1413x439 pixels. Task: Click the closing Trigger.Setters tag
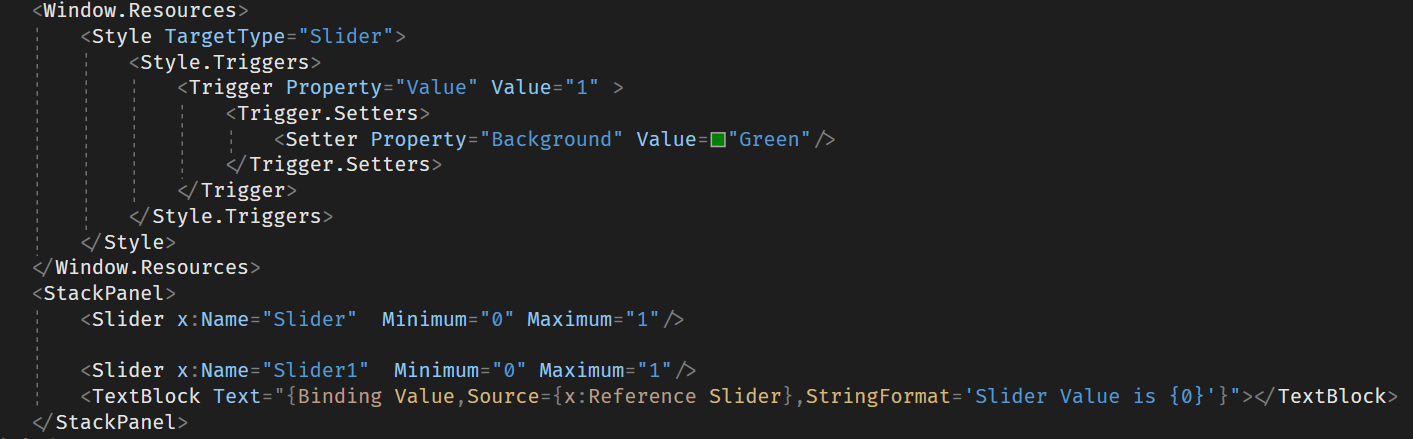(334, 164)
